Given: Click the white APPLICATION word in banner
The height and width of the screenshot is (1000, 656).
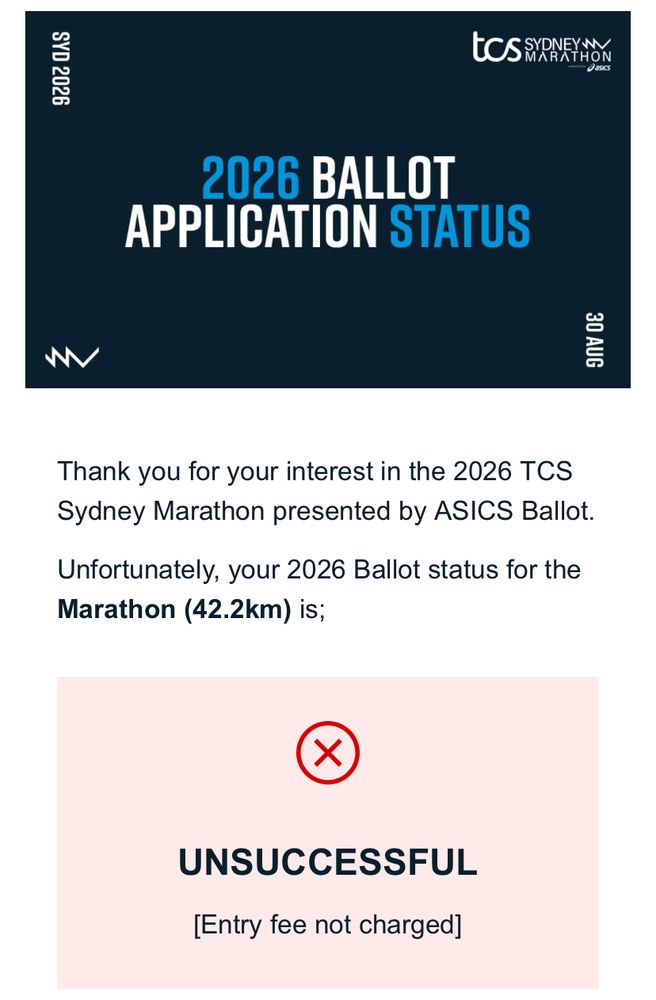Looking at the screenshot, I should tap(252, 226).
